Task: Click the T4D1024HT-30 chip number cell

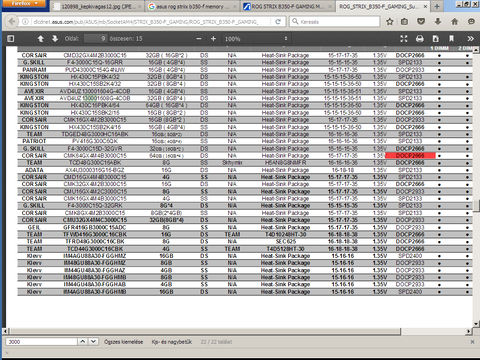Action: pyautogui.click(x=286, y=234)
